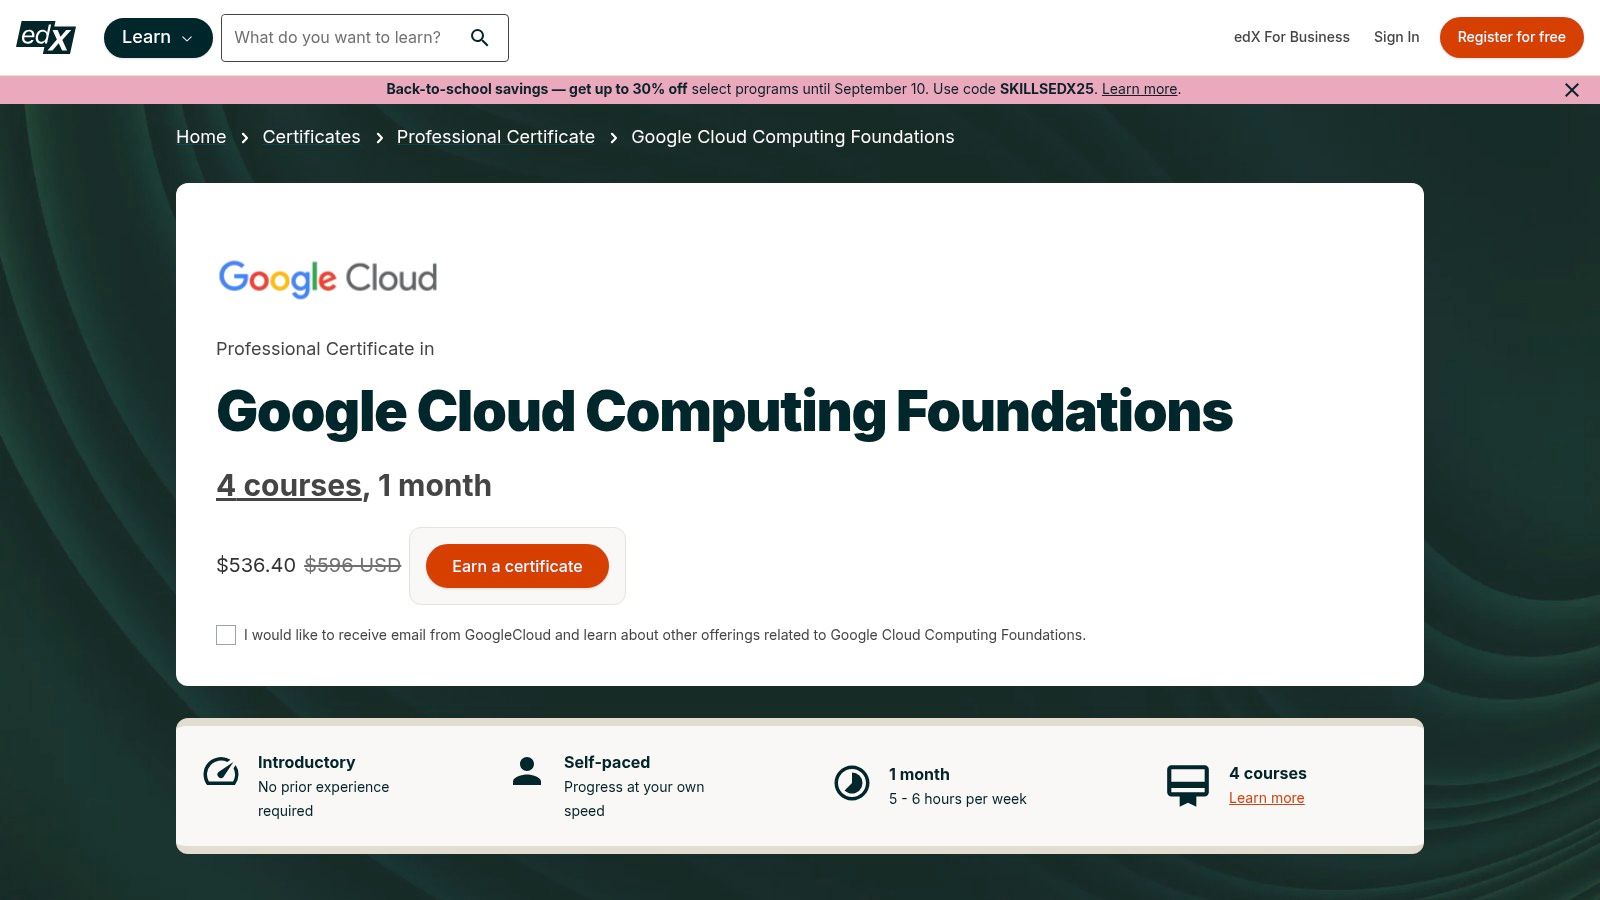Viewport: 1600px width, 900px height.
Task: Click the Google Cloud Computing Foundations heading
Action: (x=724, y=412)
